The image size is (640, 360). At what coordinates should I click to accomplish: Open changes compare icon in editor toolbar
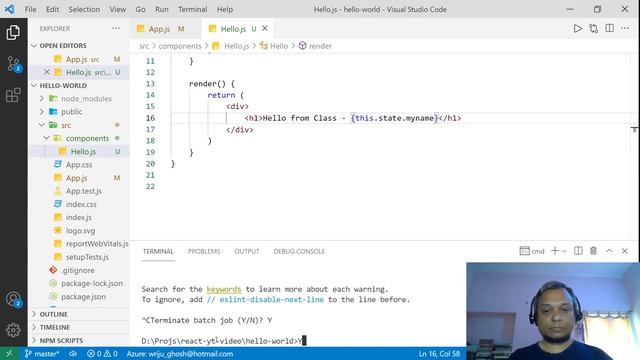click(x=593, y=29)
